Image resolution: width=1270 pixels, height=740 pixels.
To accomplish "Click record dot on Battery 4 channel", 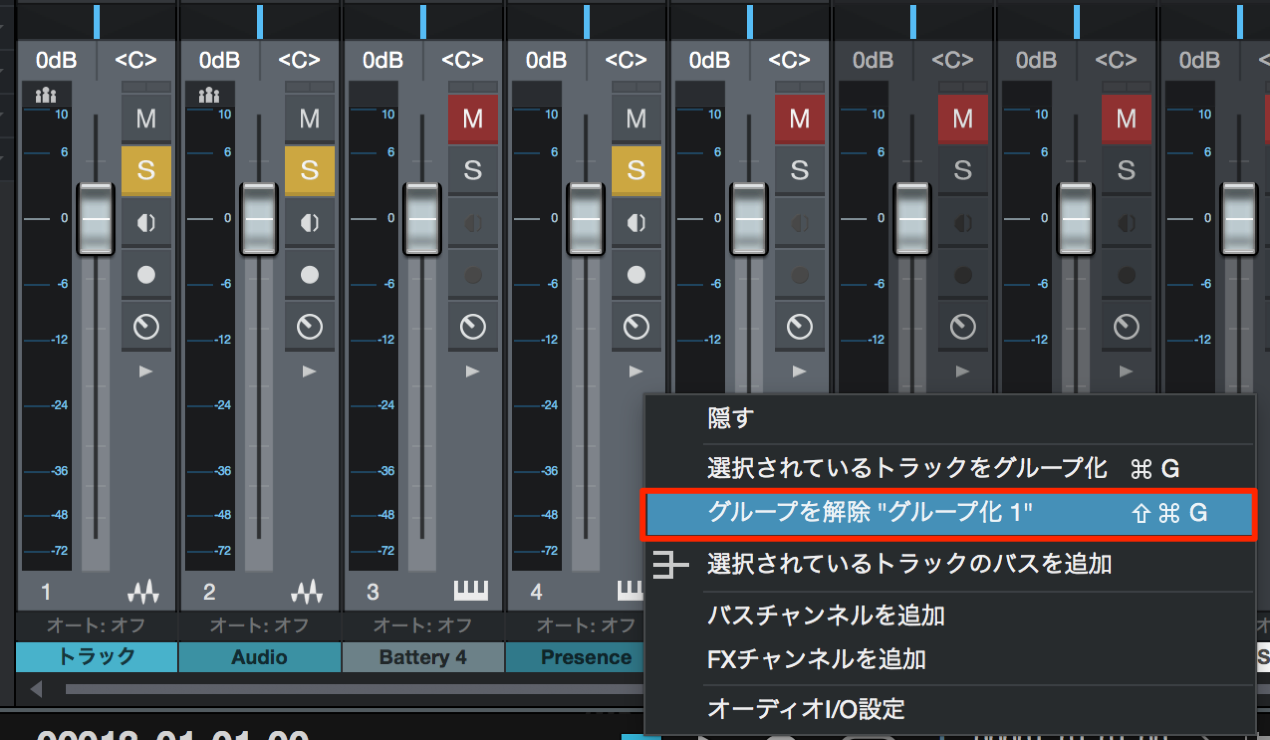I will pyautogui.click(x=473, y=274).
